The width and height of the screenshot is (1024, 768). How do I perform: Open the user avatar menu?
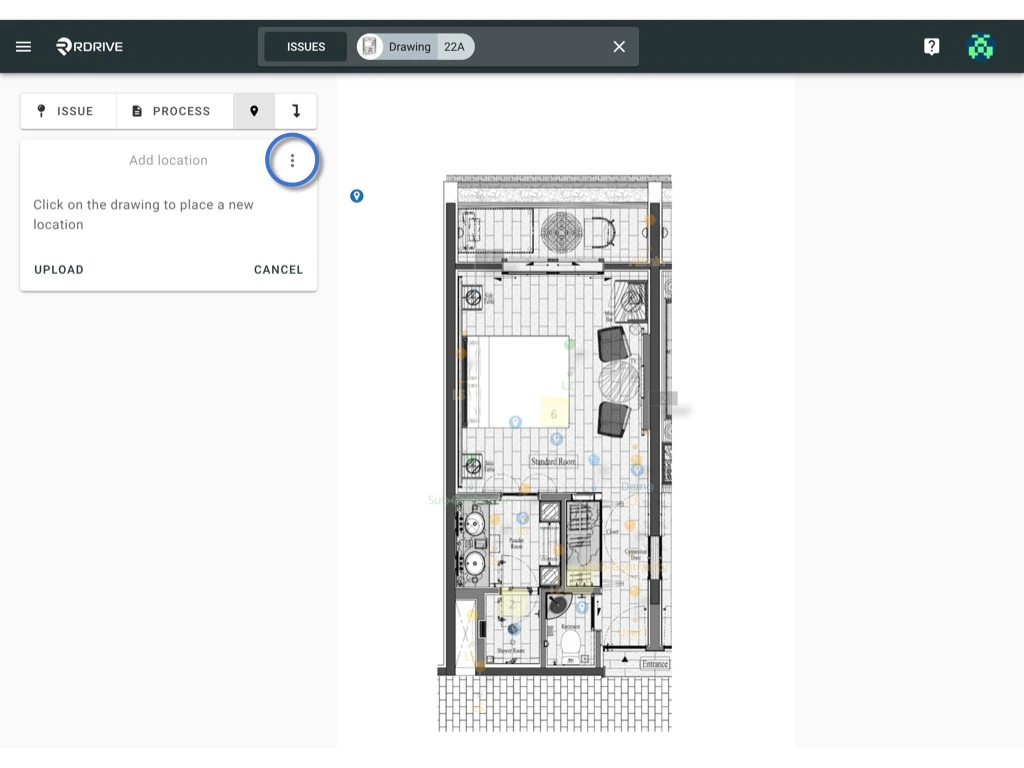pos(980,46)
